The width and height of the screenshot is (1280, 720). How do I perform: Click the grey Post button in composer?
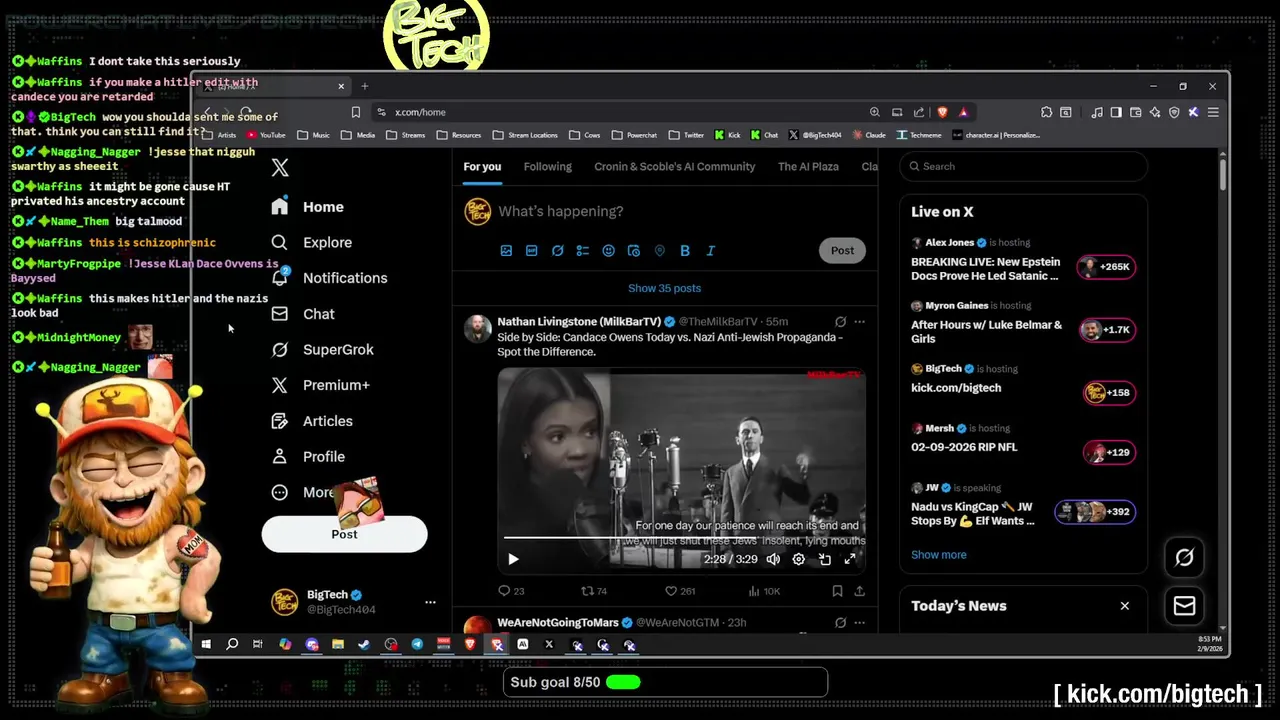tap(842, 251)
